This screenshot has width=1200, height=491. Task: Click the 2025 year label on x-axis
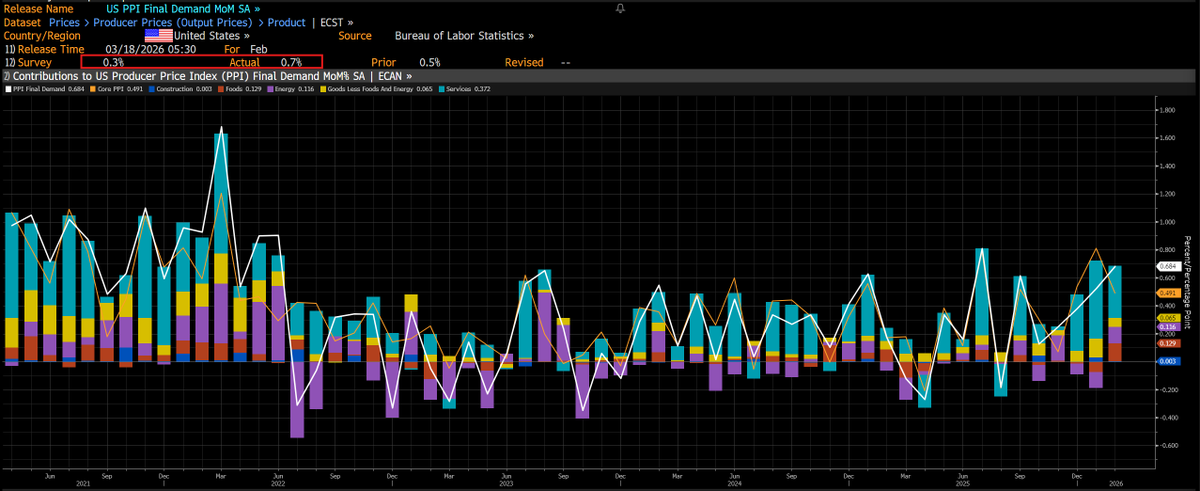click(x=962, y=484)
